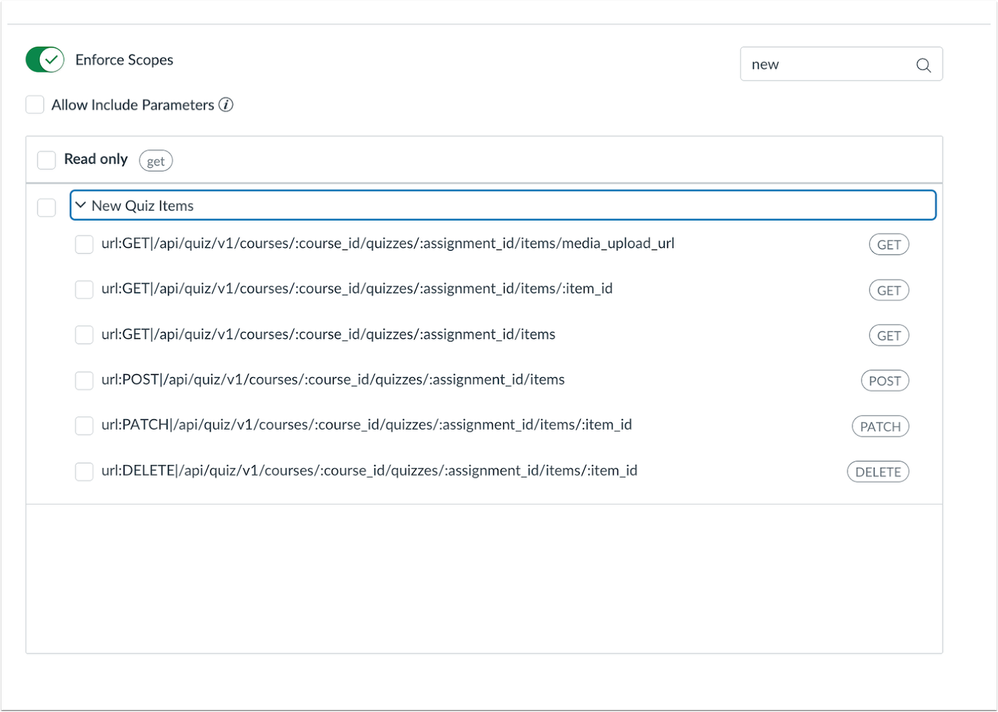
Task: Click the 'get' pill beside Read only
Action: pyautogui.click(x=156, y=161)
